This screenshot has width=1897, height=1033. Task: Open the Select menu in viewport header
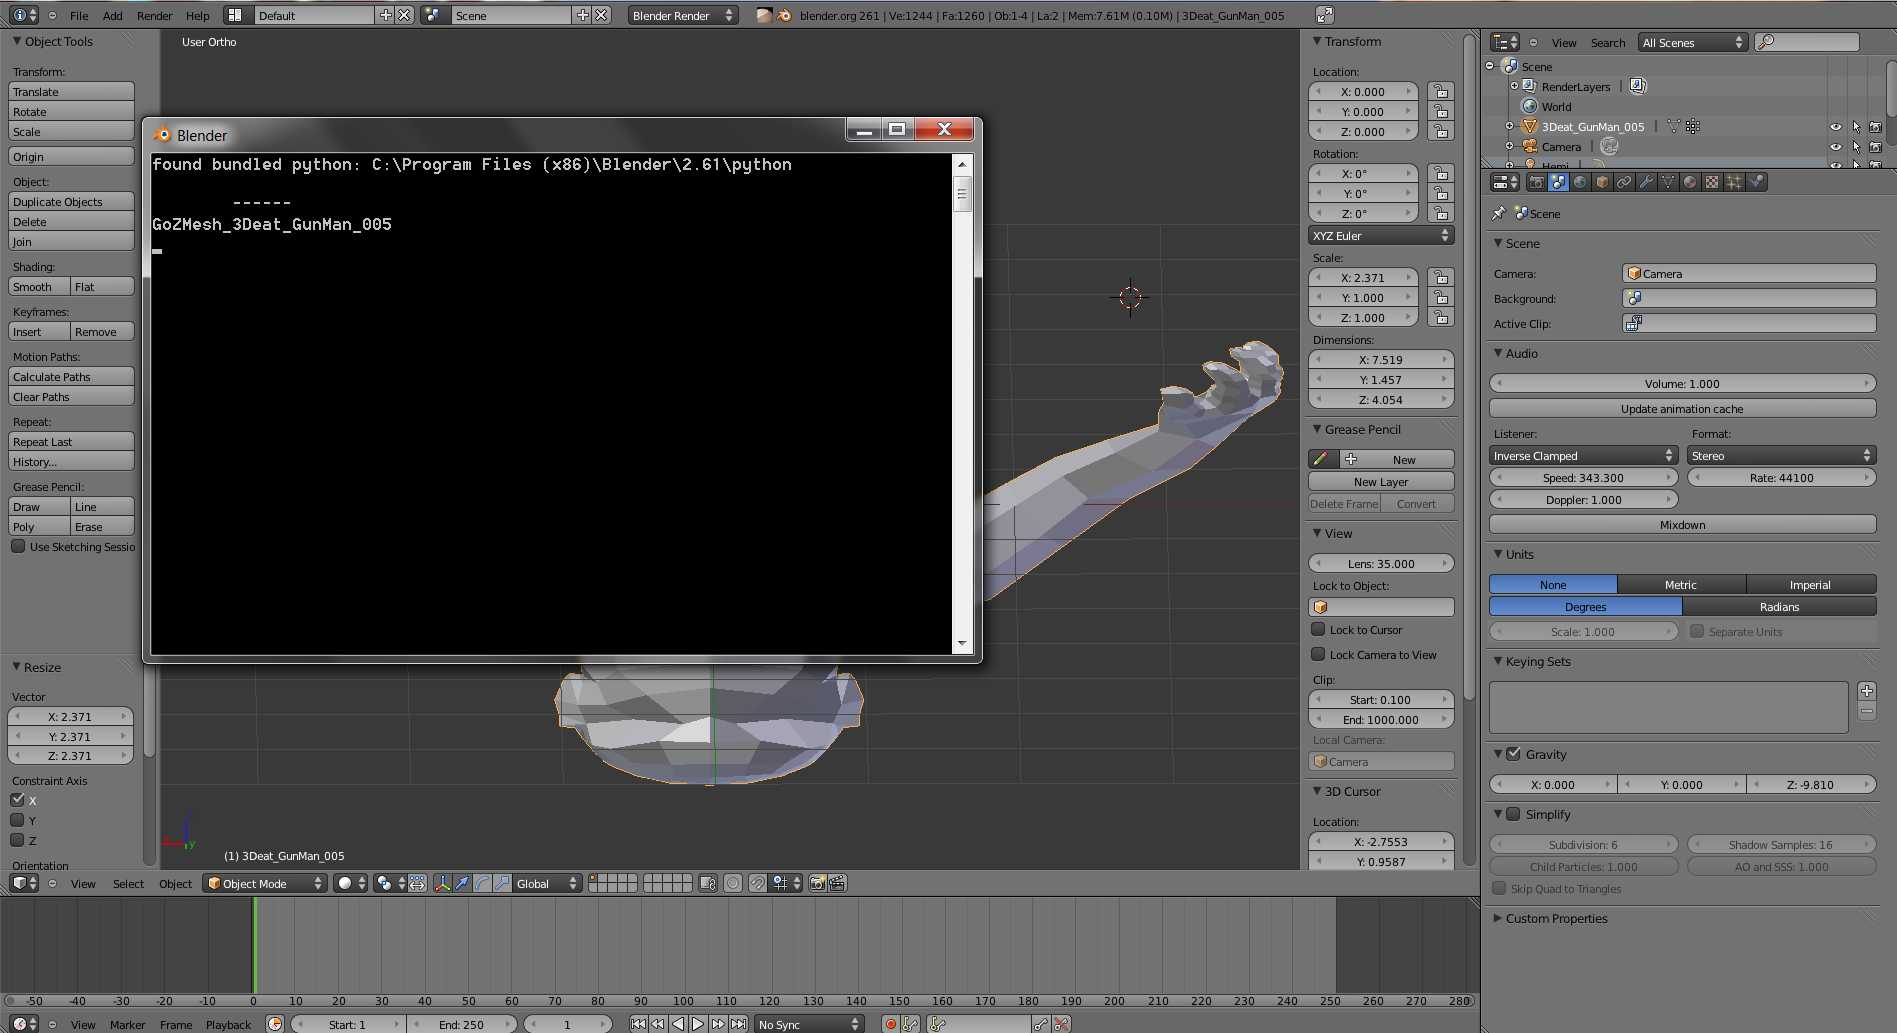point(128,883)
